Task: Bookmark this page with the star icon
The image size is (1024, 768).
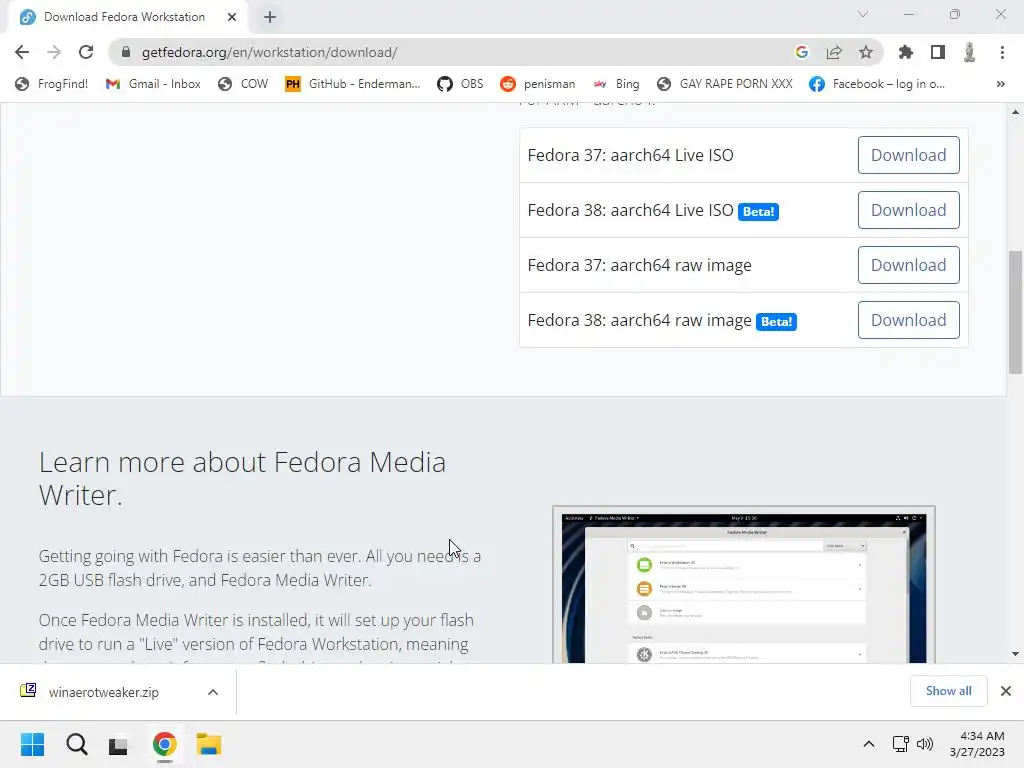Action: click(866, 52)
